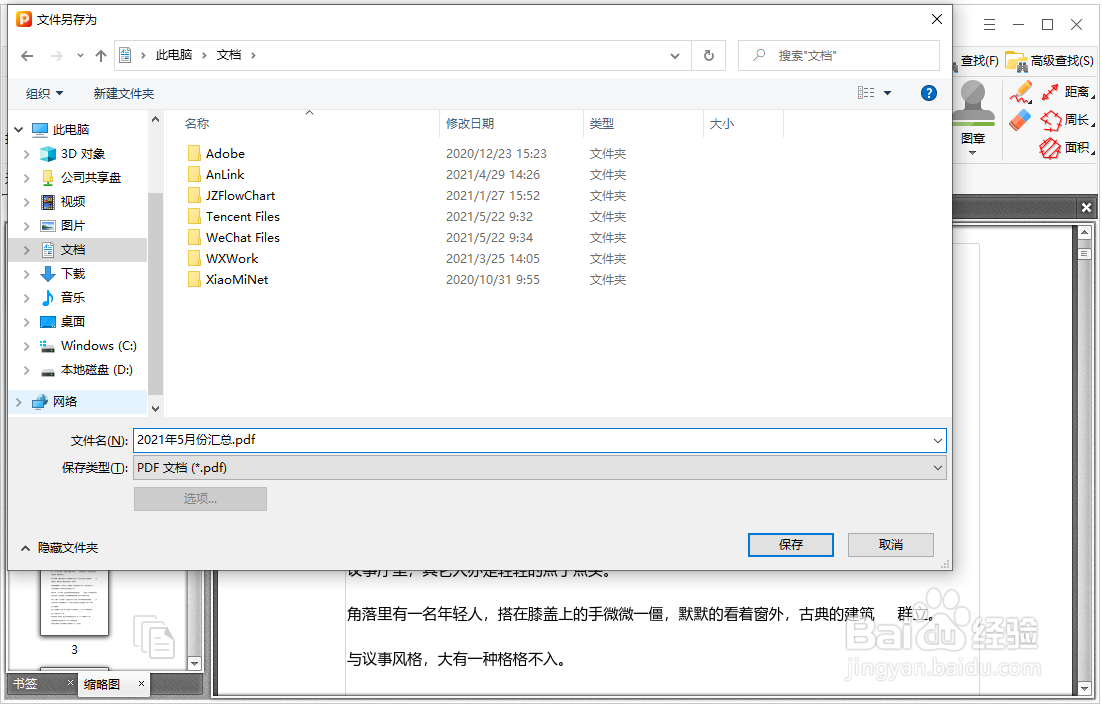The height and width of the screenshot is (706, 1102).
Task: Select the WXWork folder
Action: (232, 259)
